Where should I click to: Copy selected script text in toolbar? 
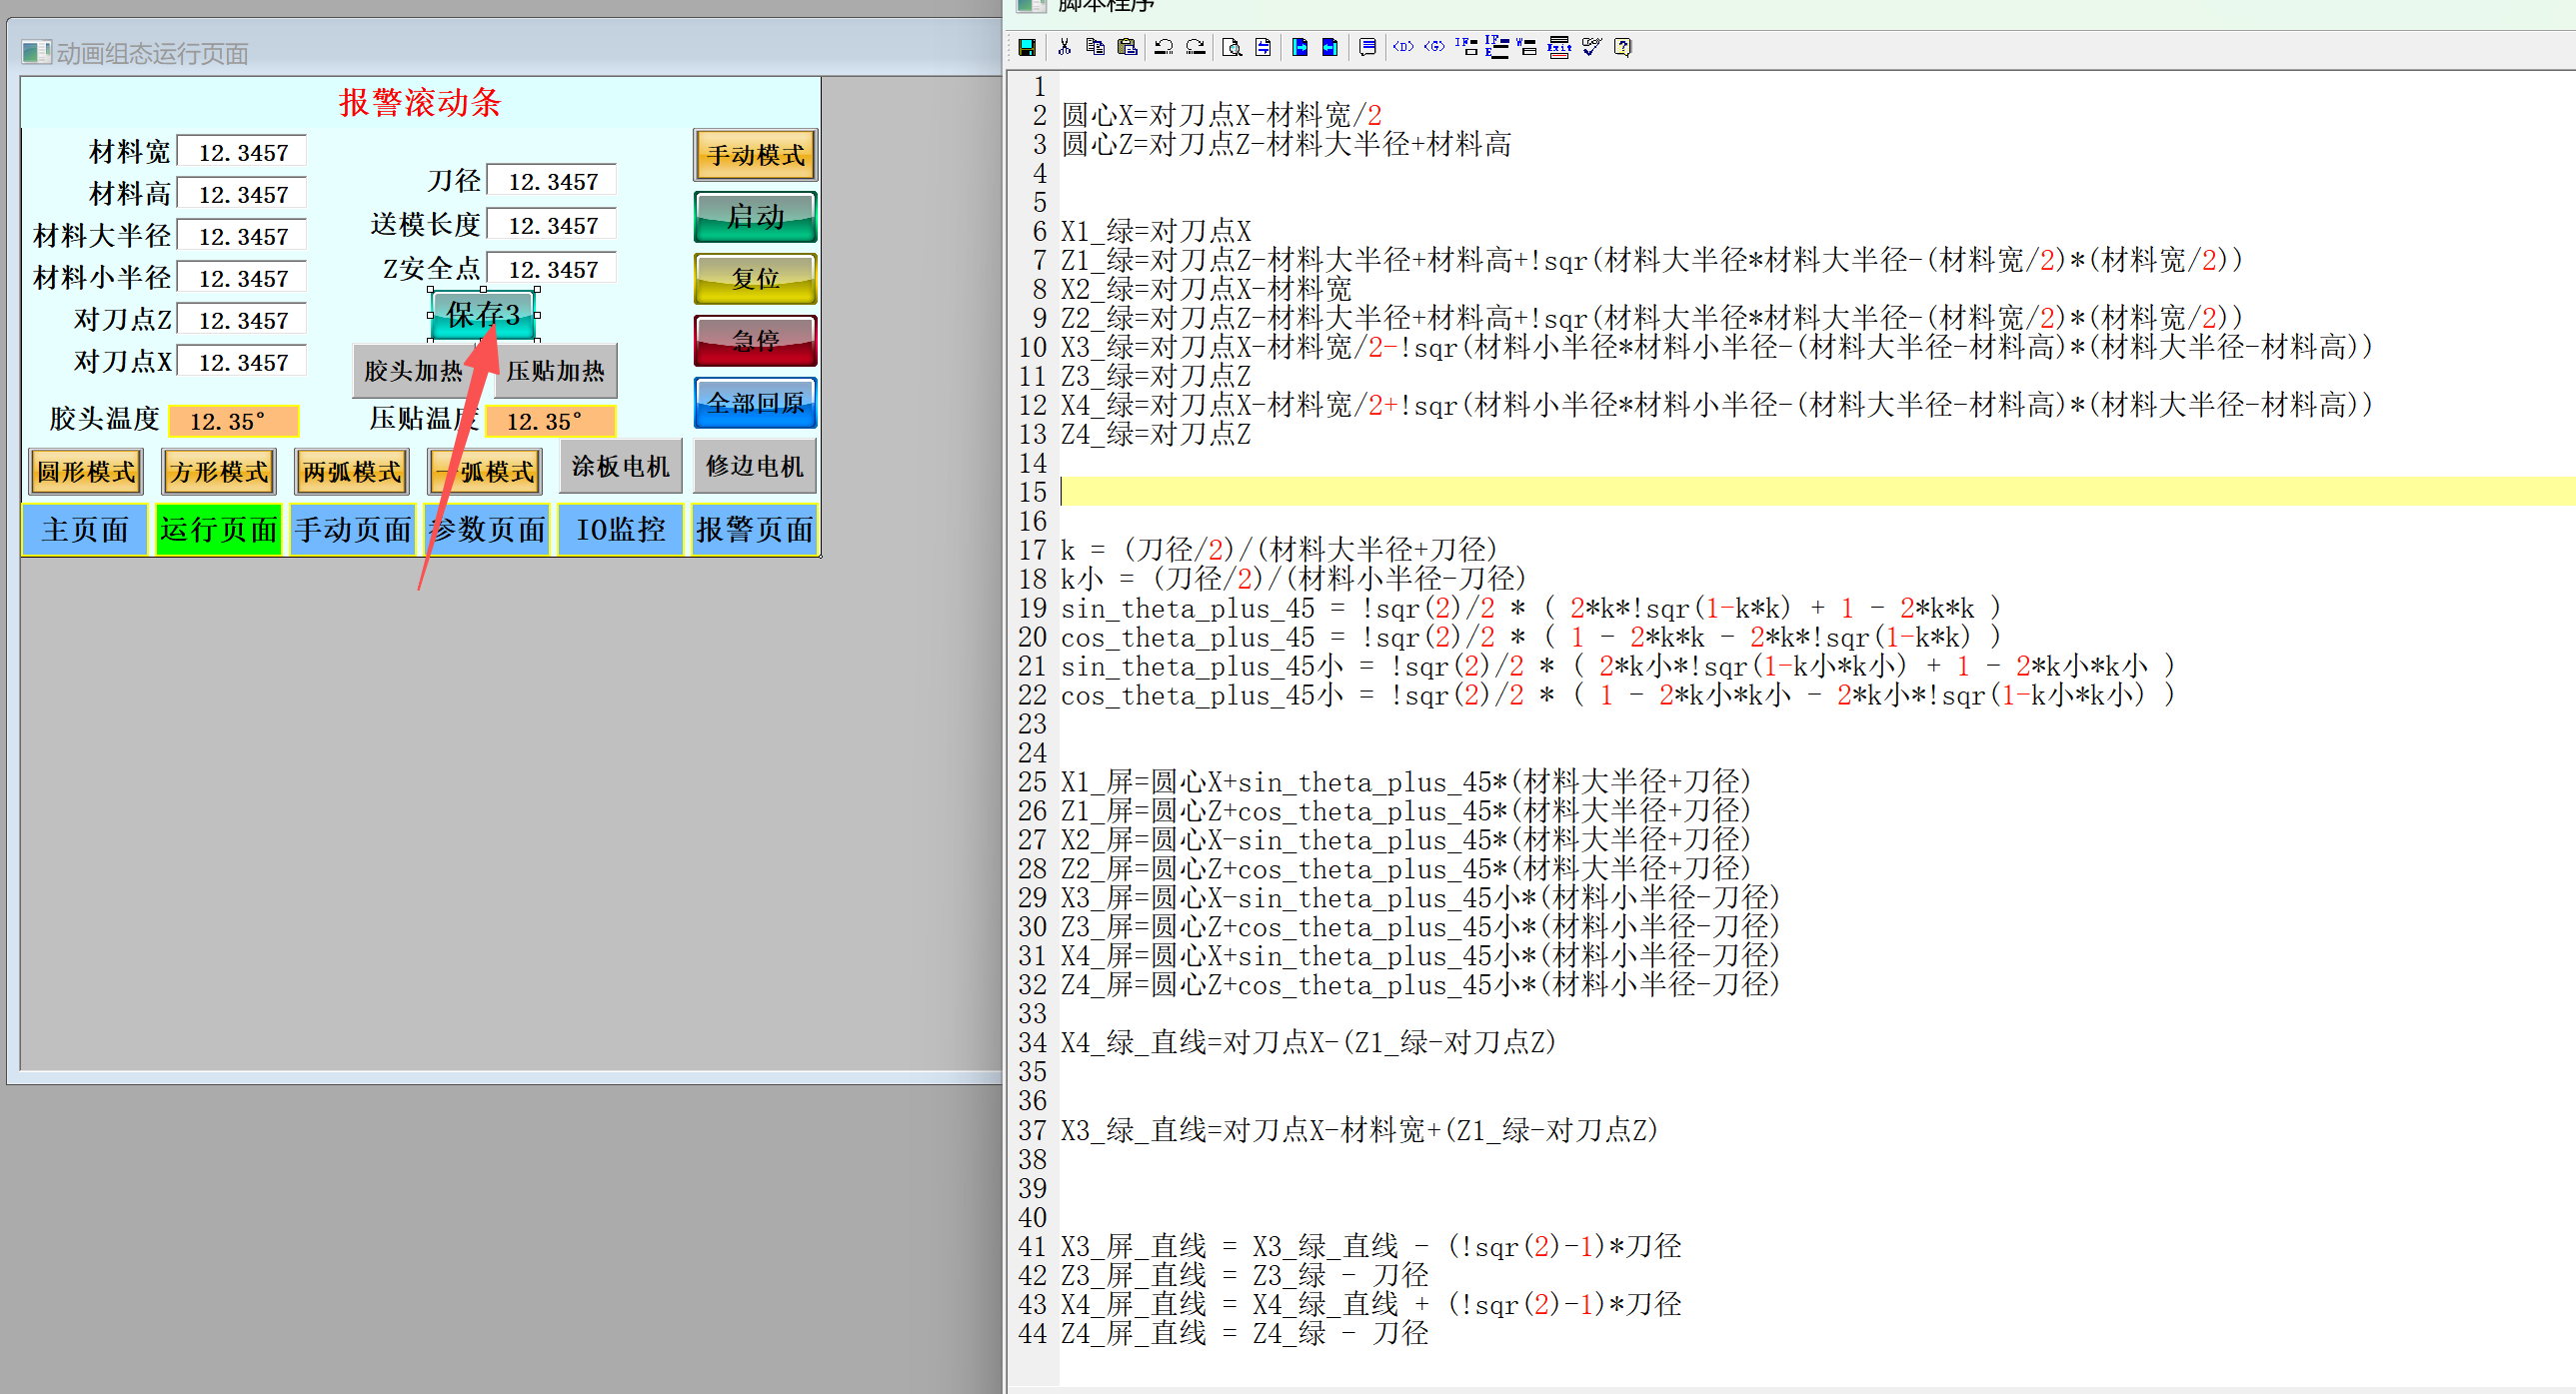click(1095, 47)
